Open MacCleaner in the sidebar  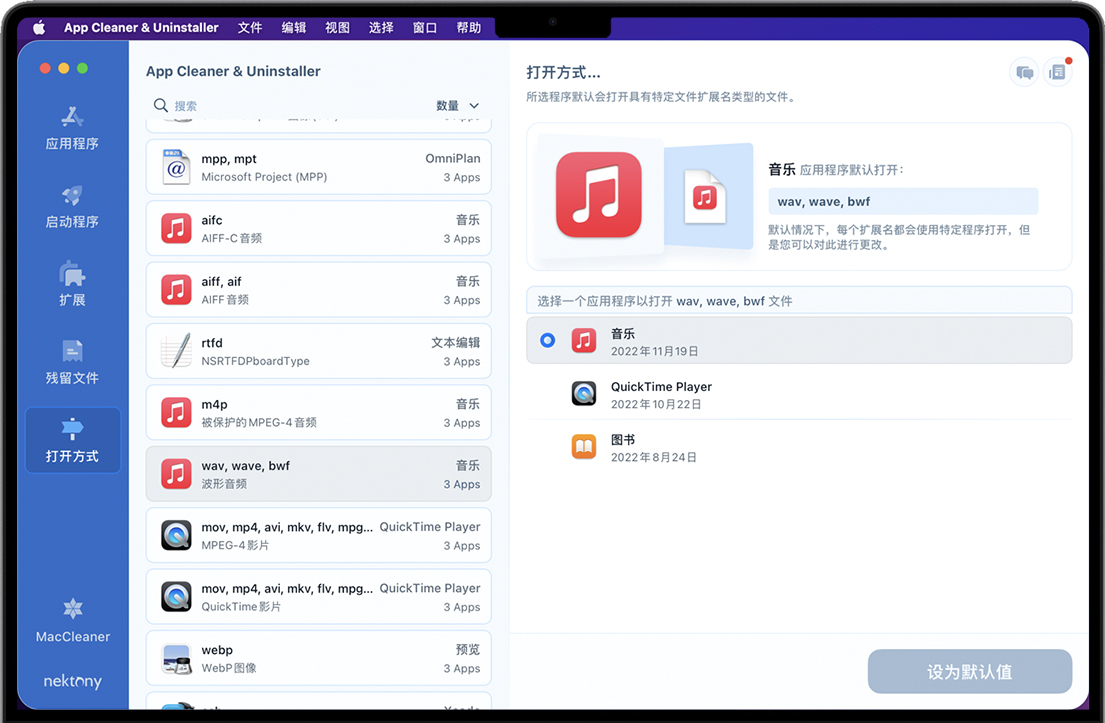[x=73, y=621]
